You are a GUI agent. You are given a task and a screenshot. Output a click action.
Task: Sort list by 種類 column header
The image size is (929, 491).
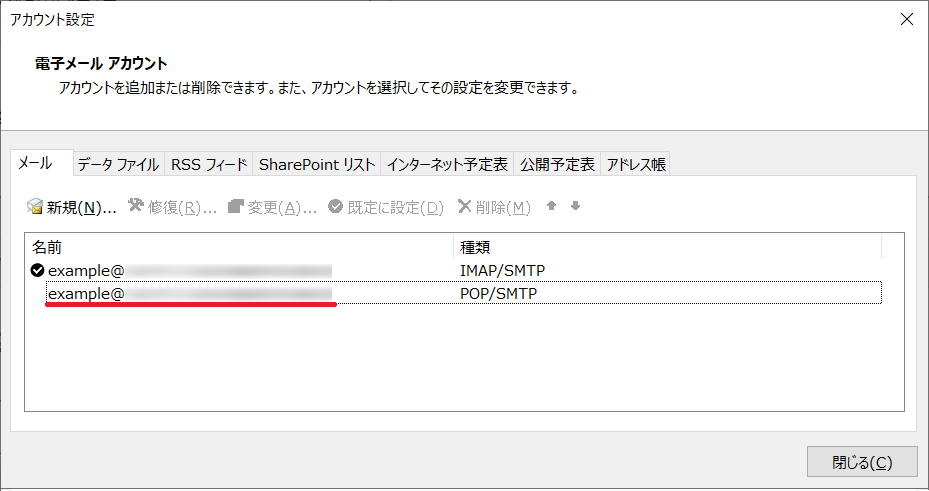(x=667, y=246)
